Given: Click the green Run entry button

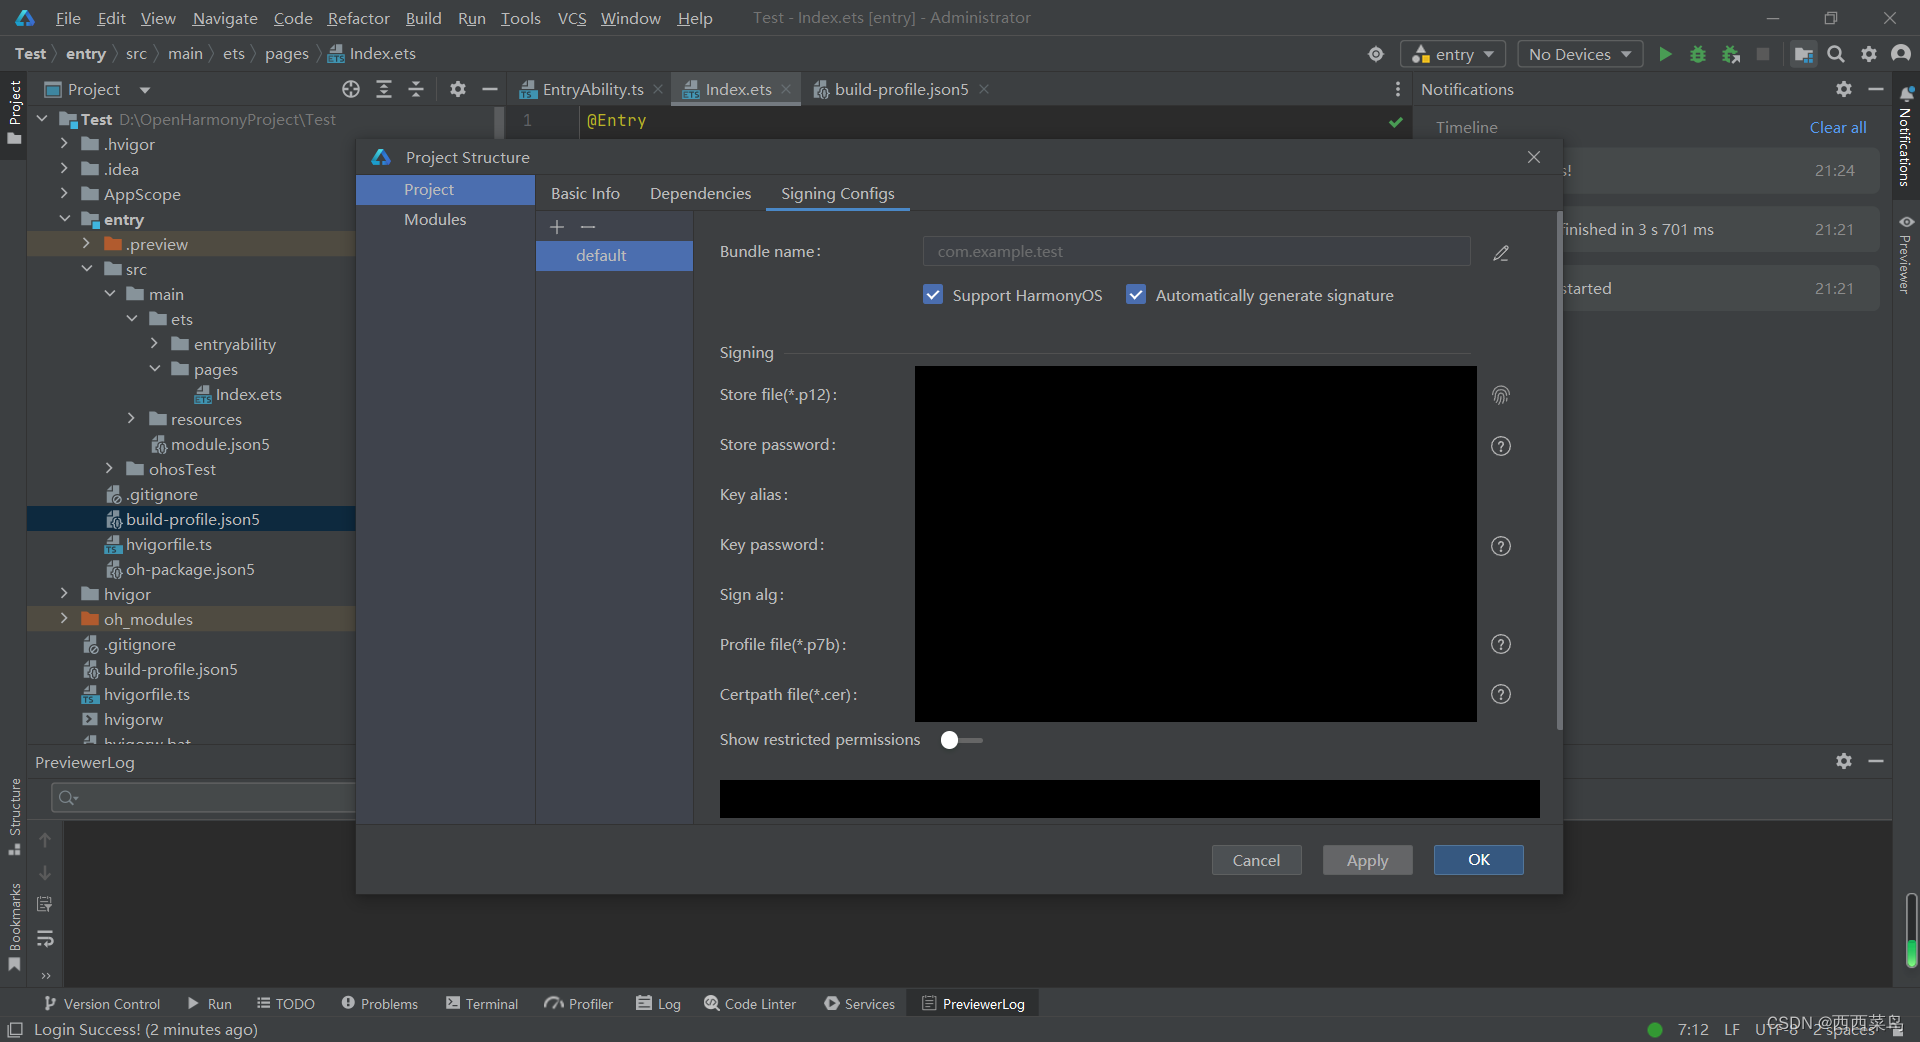Looking at the screenshot, I should coord(1665,54).
